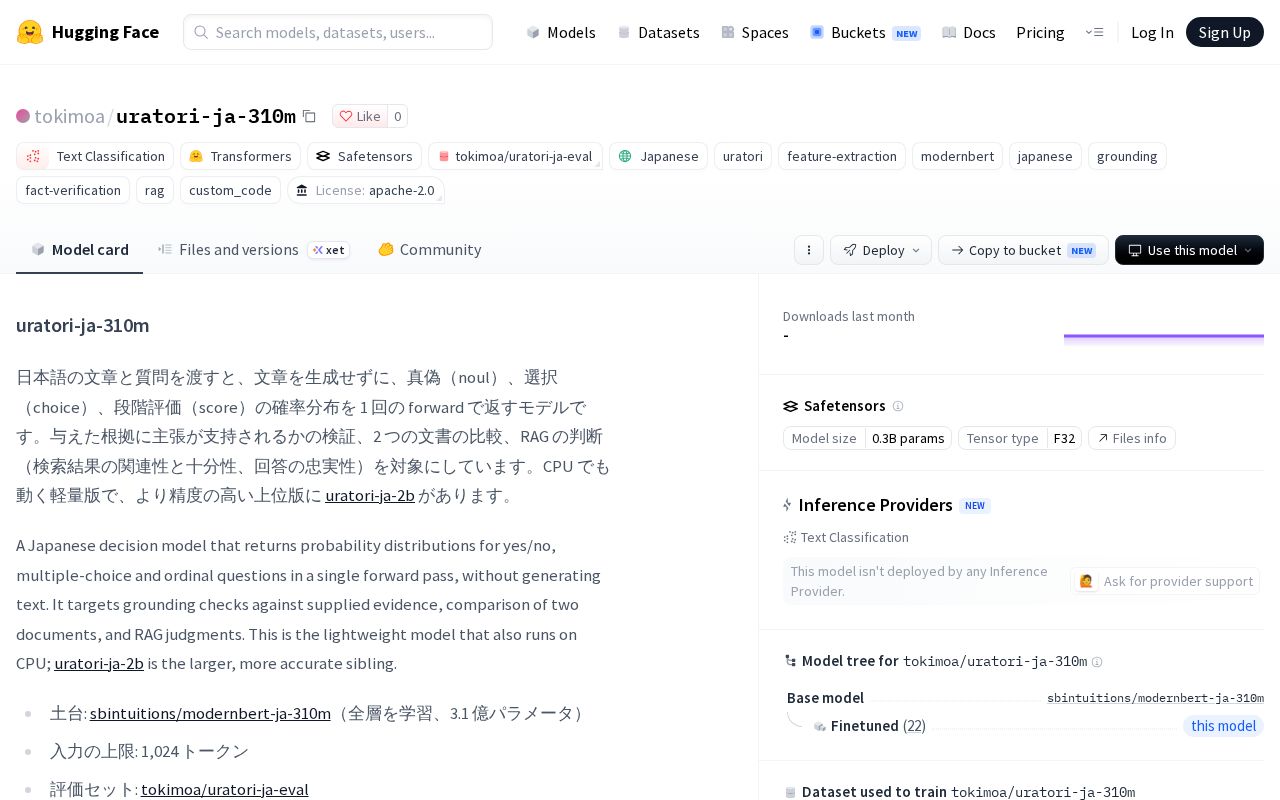Click Copy to bucket button
1280x800 pixels.
click(x=1023, y=250)
